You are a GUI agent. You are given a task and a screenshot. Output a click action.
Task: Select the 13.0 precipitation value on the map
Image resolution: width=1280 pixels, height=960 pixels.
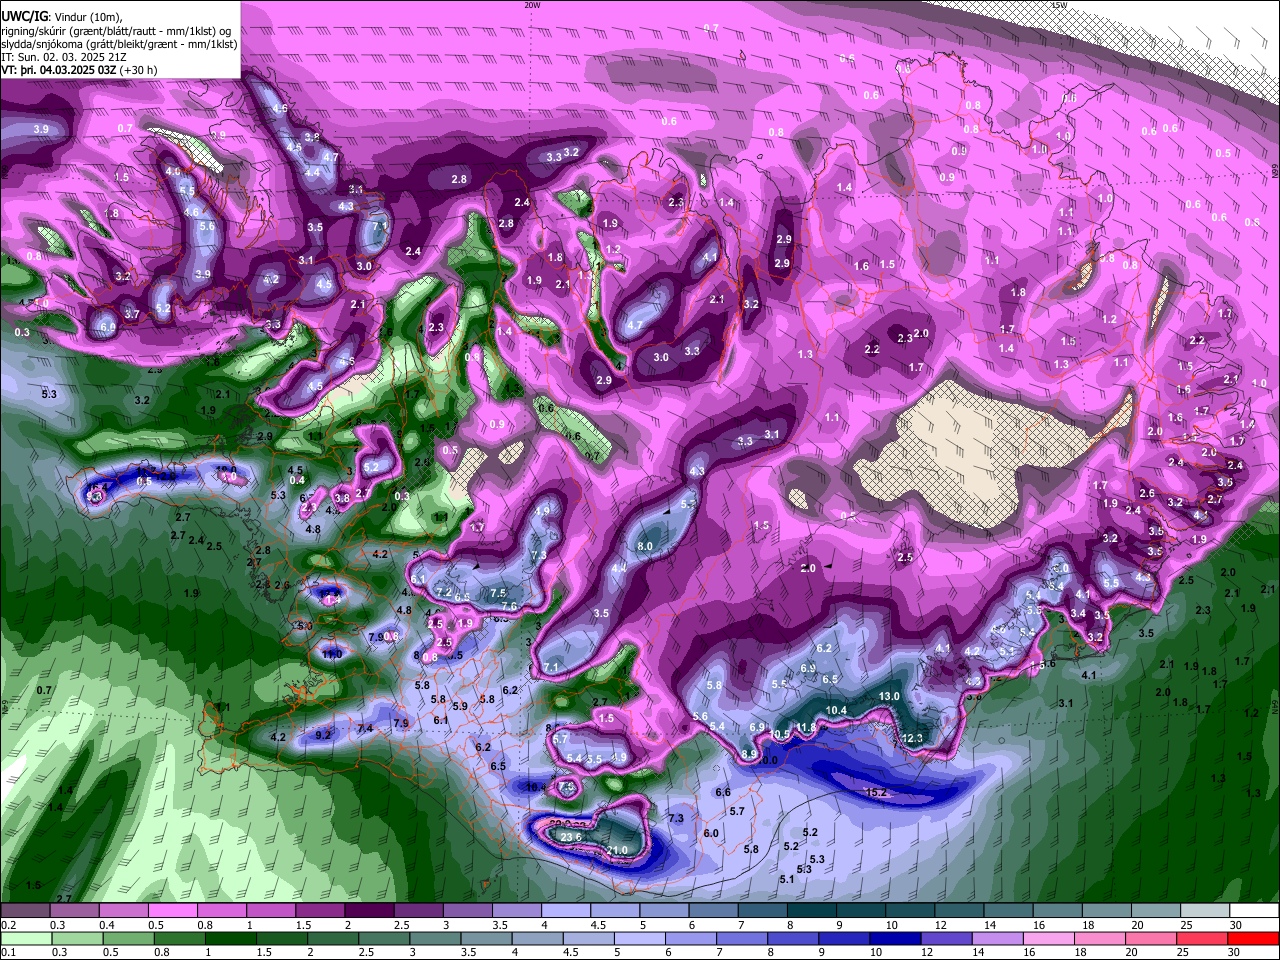pyautogui.click(x=889, y=696)
